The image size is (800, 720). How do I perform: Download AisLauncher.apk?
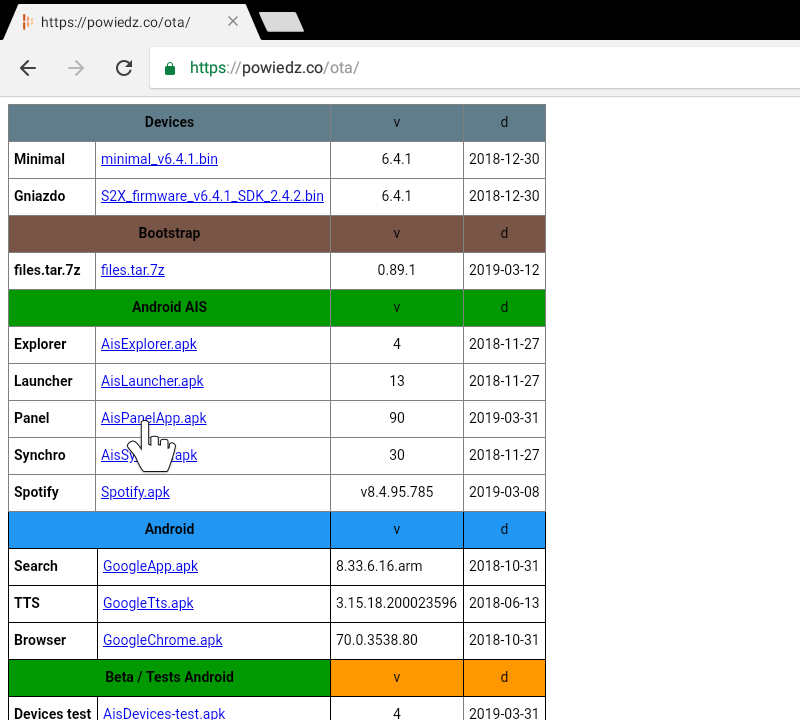(x=152, y=381)
